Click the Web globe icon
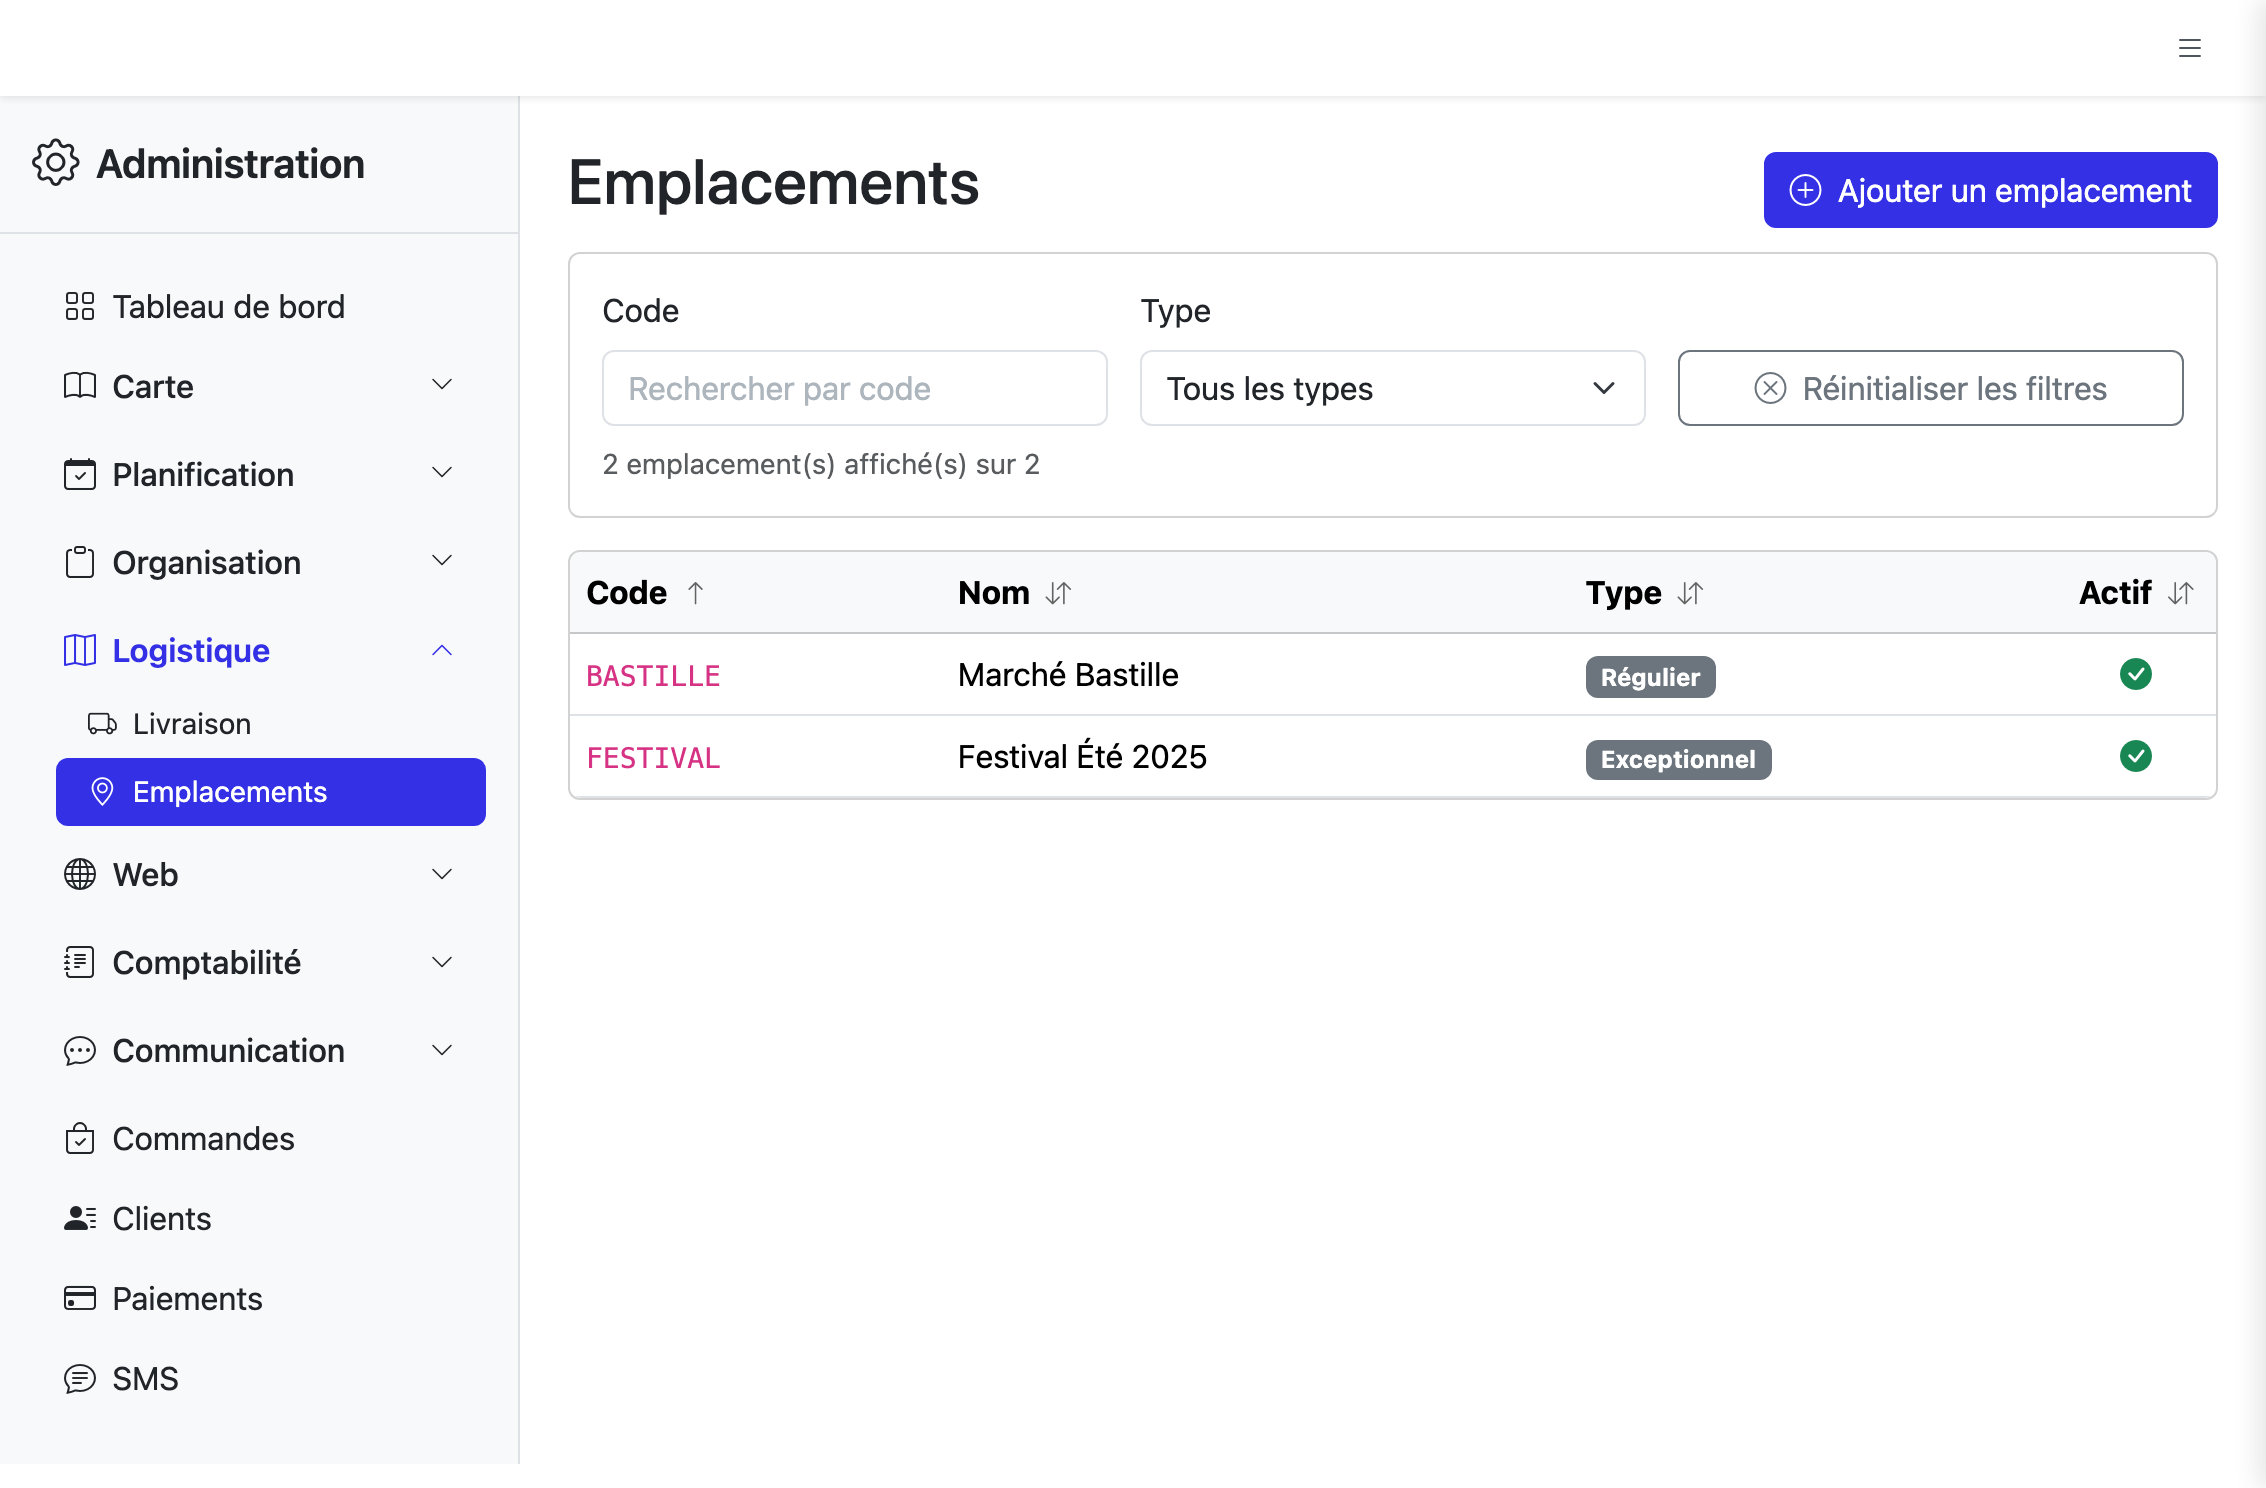The width and height of the screenshot is (2266, 1488). pyautogui.click(x=80, y=874)
